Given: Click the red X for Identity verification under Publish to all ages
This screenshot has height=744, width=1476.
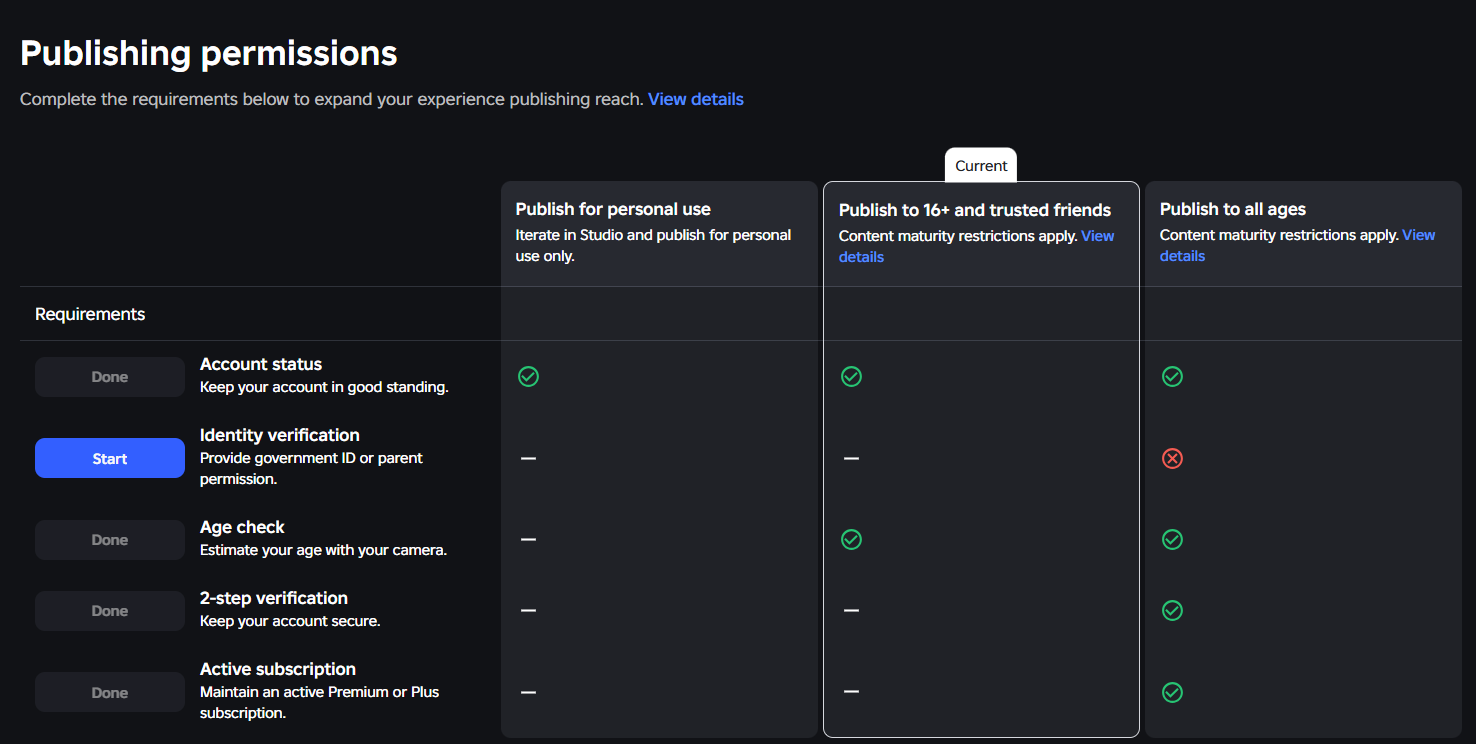Looking at the screenshot, I should [x=1172, y=458].
